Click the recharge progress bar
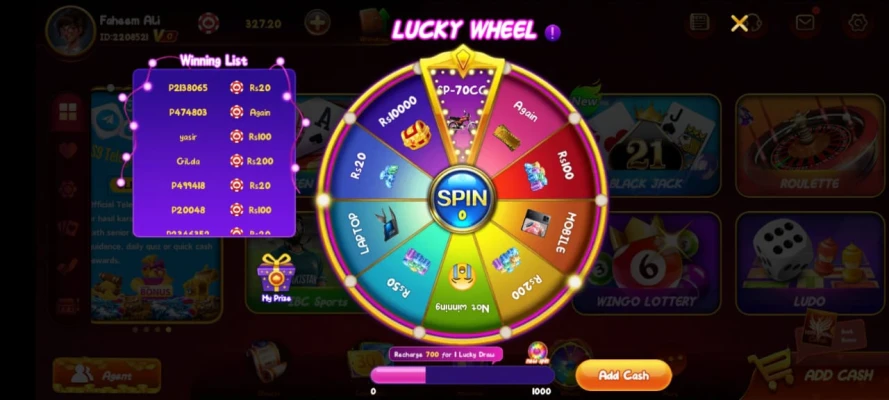Image resolution: width=889 pixels, height=400 pixels. point(462,375)
